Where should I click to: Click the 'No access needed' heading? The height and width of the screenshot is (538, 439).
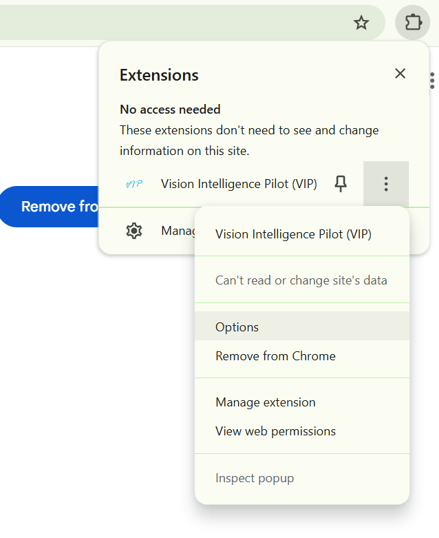click(x=170, y=109)
